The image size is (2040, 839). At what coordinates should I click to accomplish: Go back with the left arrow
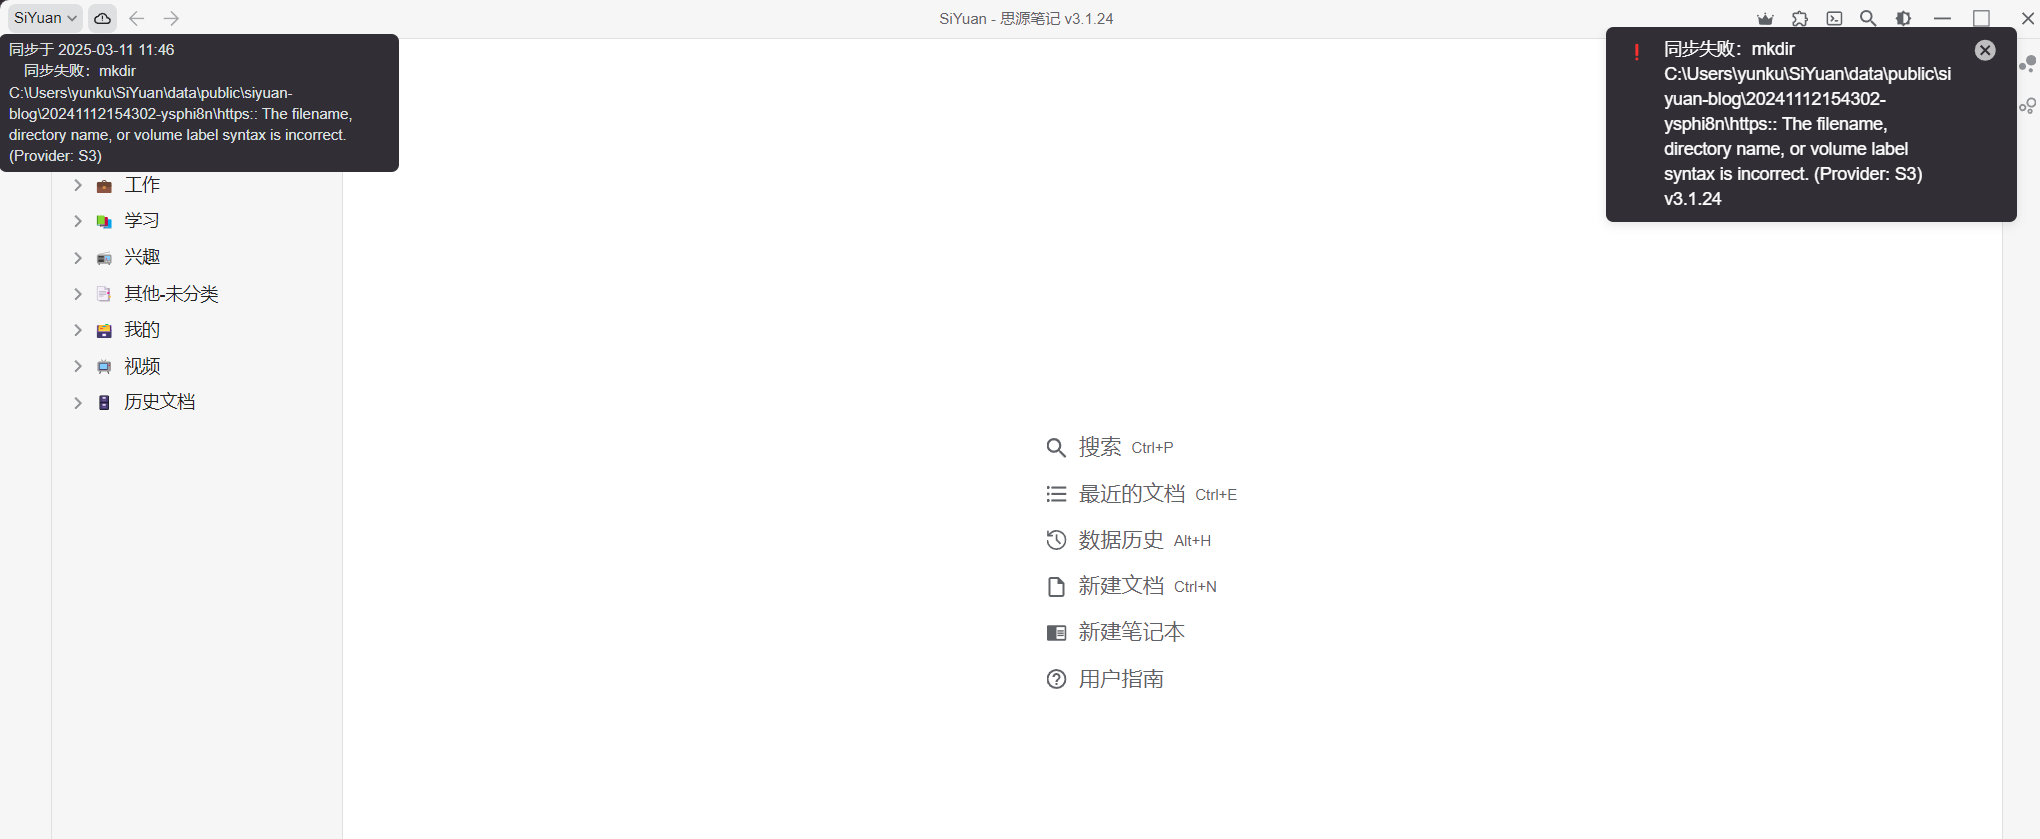pos(137,18)
